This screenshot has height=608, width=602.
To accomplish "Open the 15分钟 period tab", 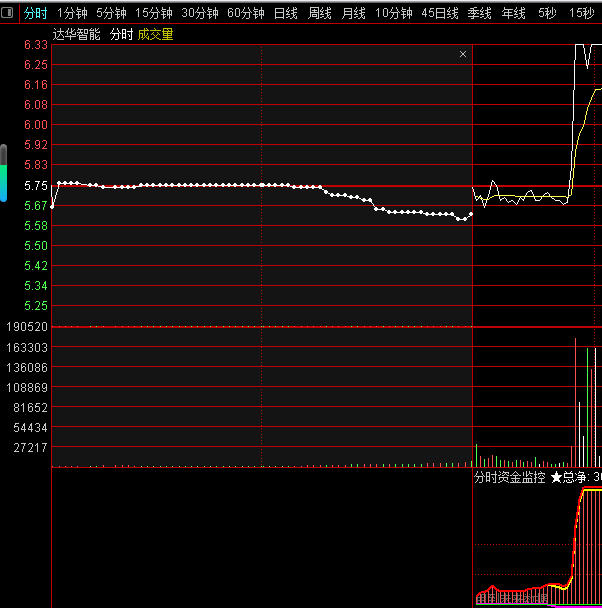I will coord(154,13).
